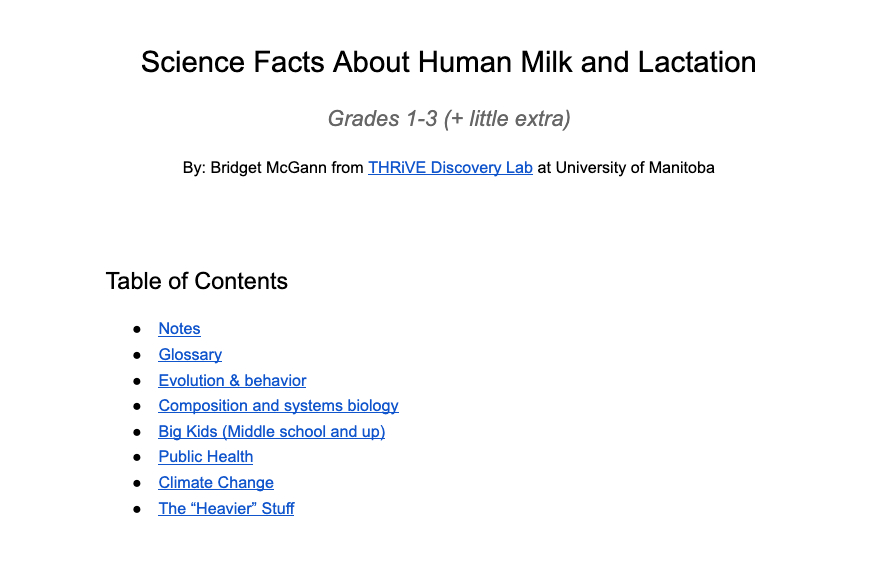Click the document title about Human Milk

tap(448, 62)
